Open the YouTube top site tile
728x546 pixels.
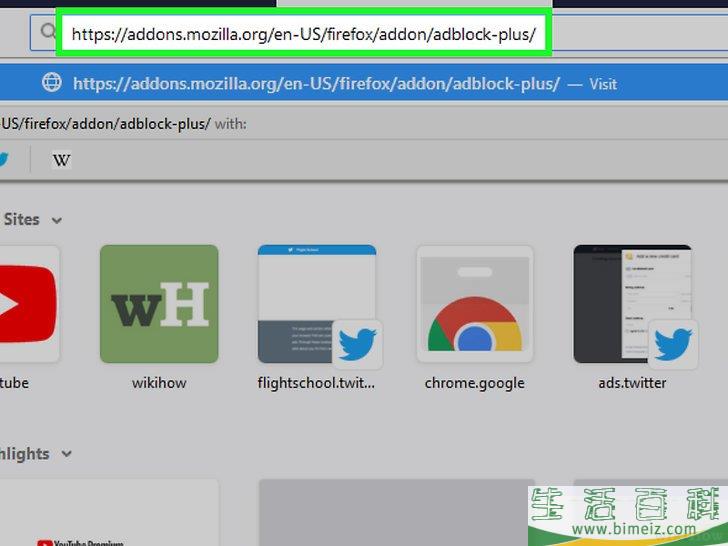[x=29, y=304]
